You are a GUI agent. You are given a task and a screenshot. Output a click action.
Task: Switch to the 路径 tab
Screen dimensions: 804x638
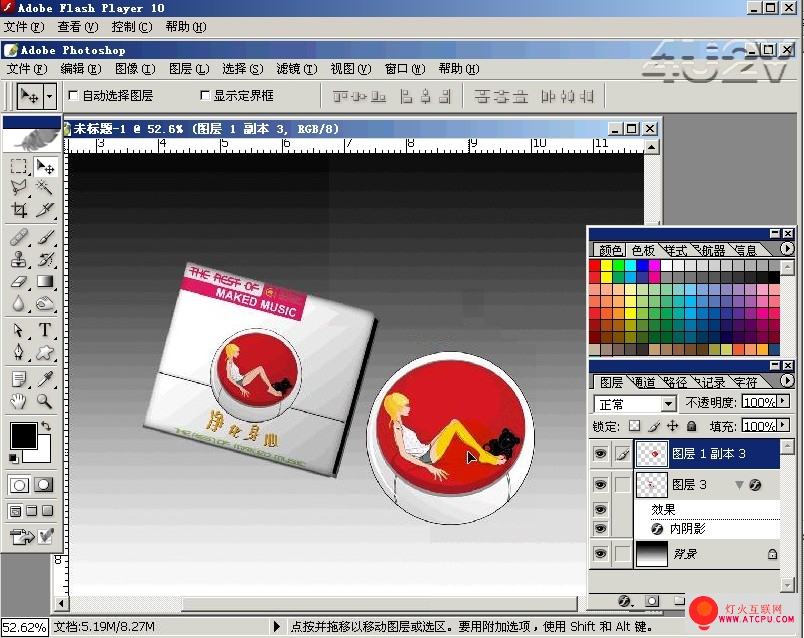click(x=675, y=382)
